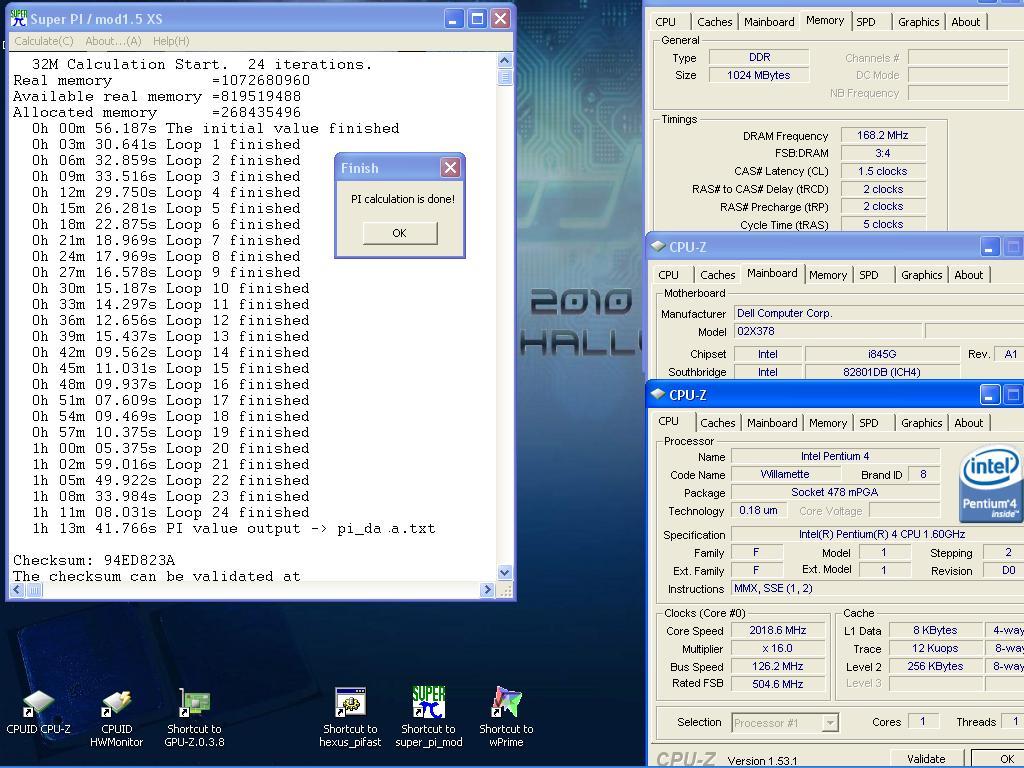Select SPD tab in bottom CPU-Z window
The image size is (1024, 768).
pos(869,423)
